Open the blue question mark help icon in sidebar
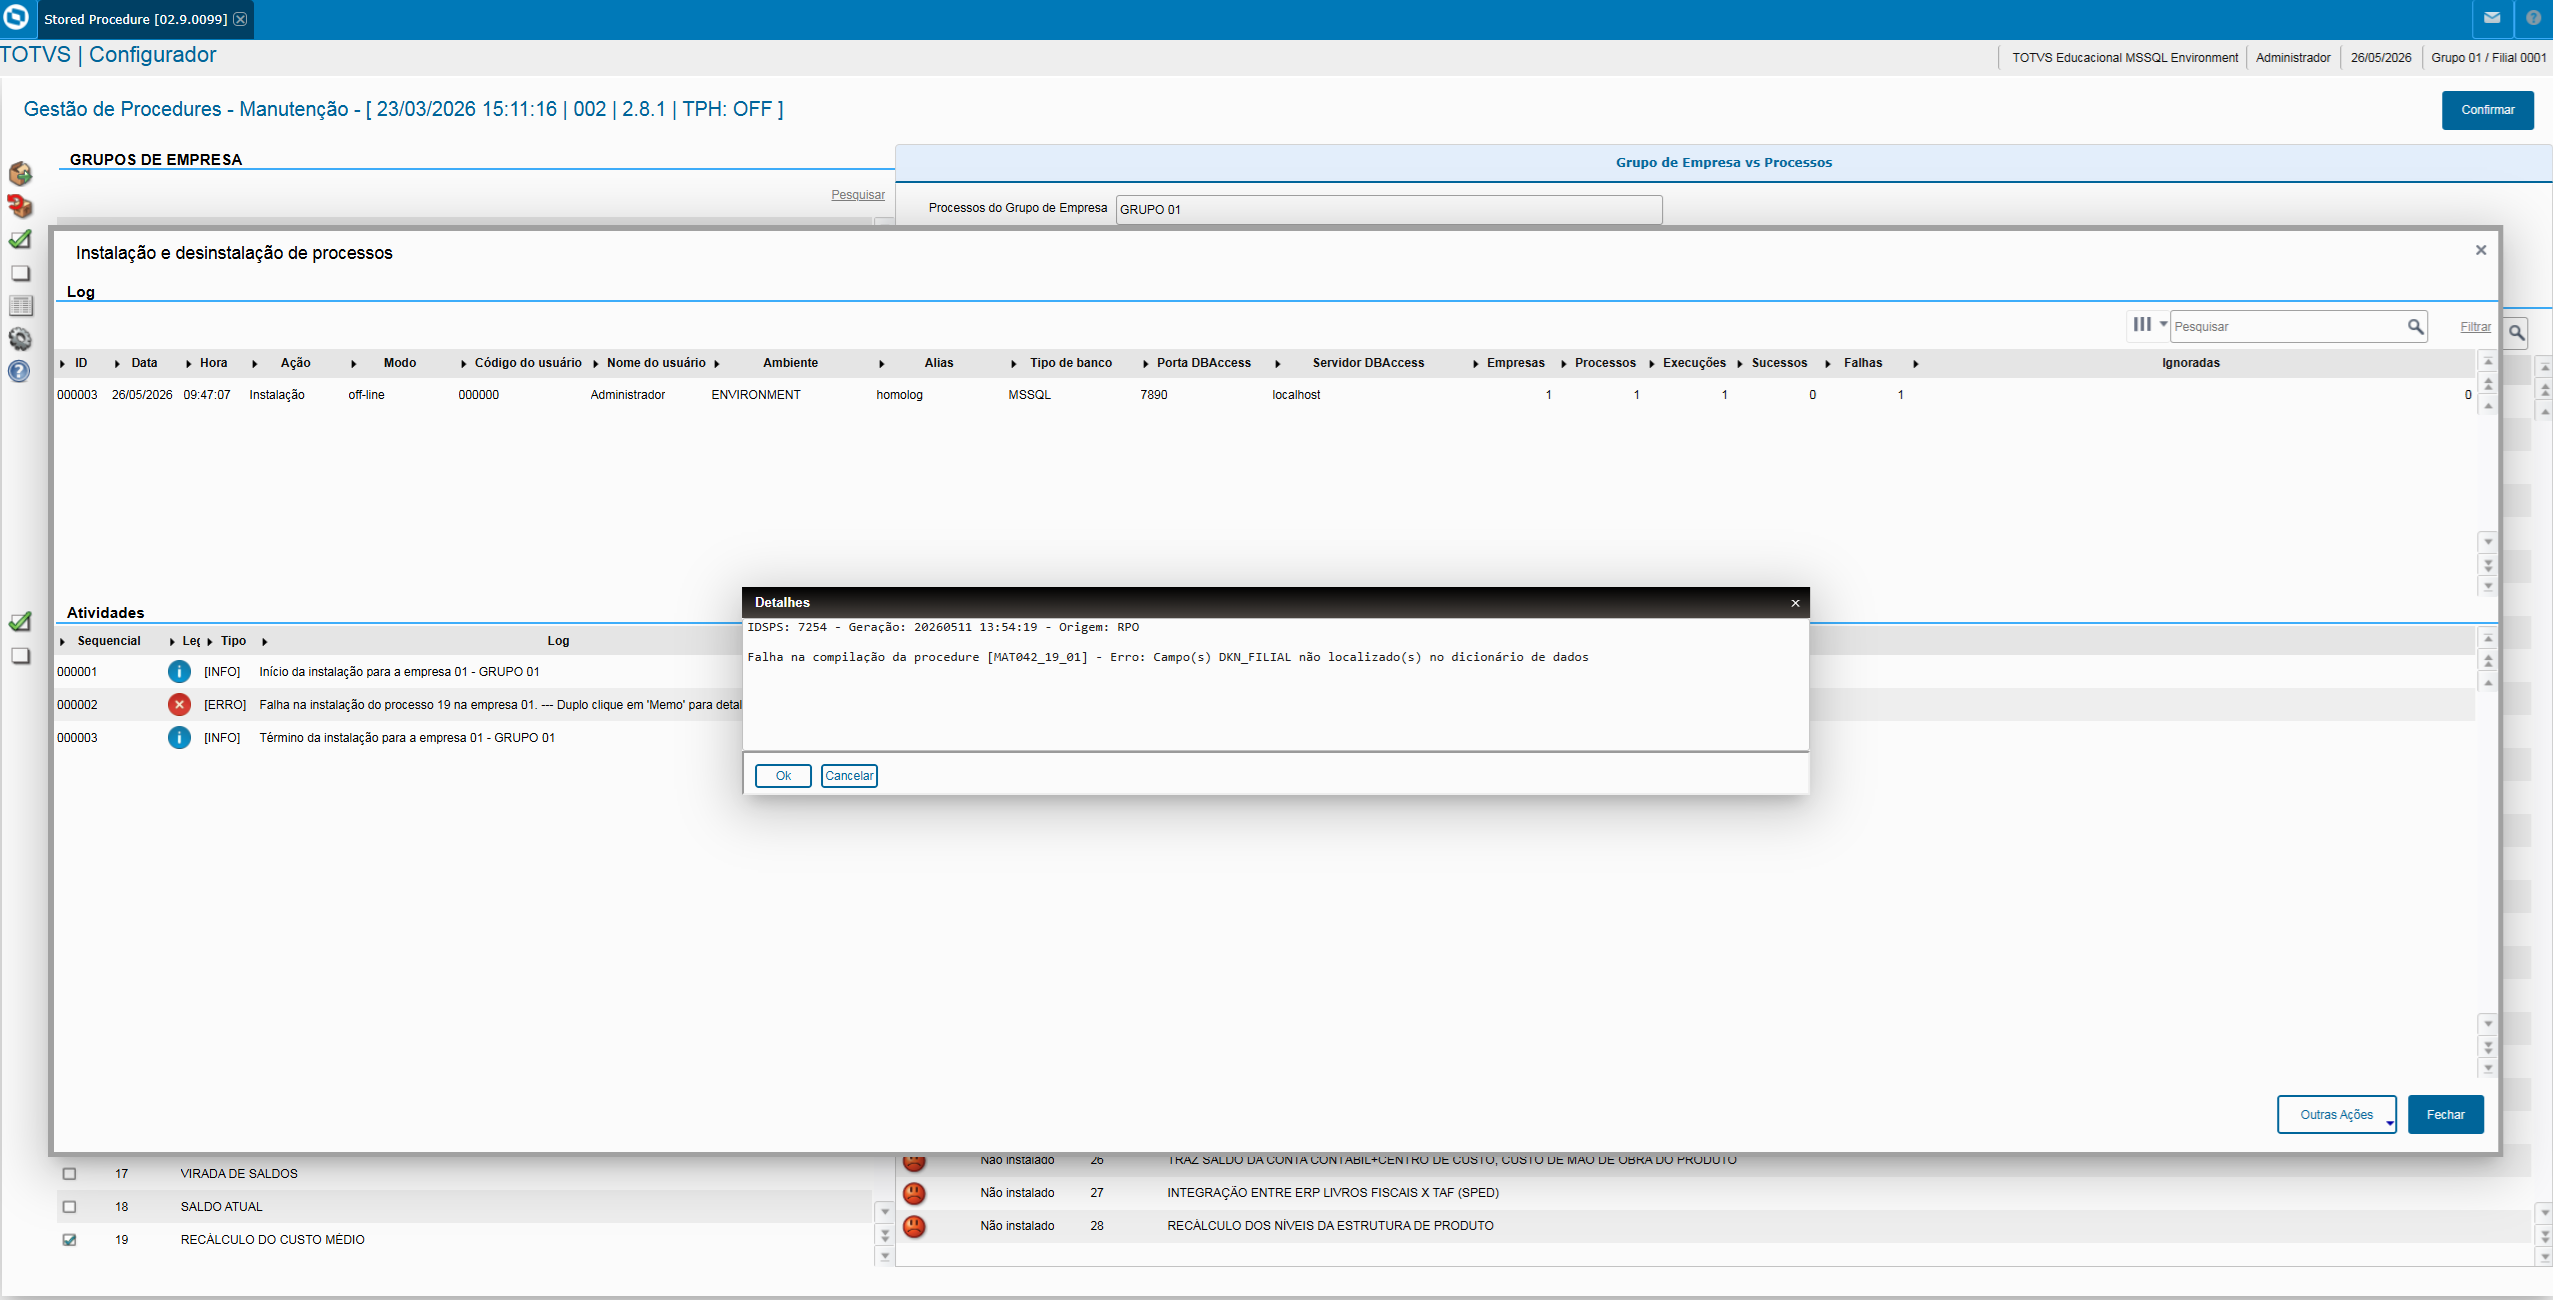The image size is (2553, 1300). (x=19, y=371)
